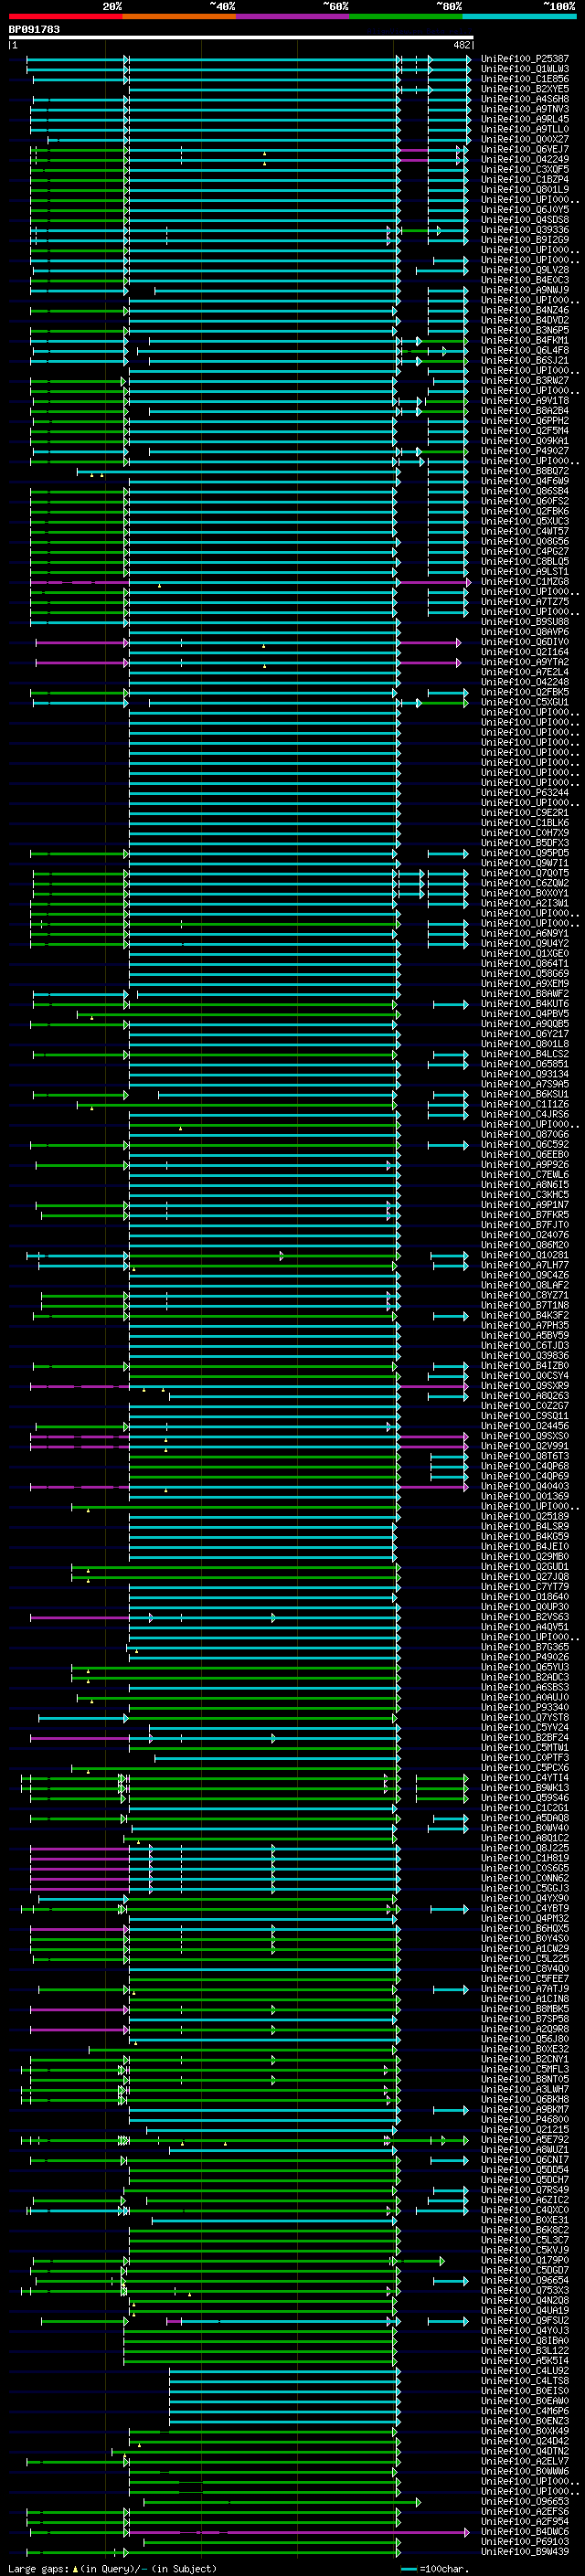Open hit UniRef100_P25387
585x2576 pixels.
(525, 59)
